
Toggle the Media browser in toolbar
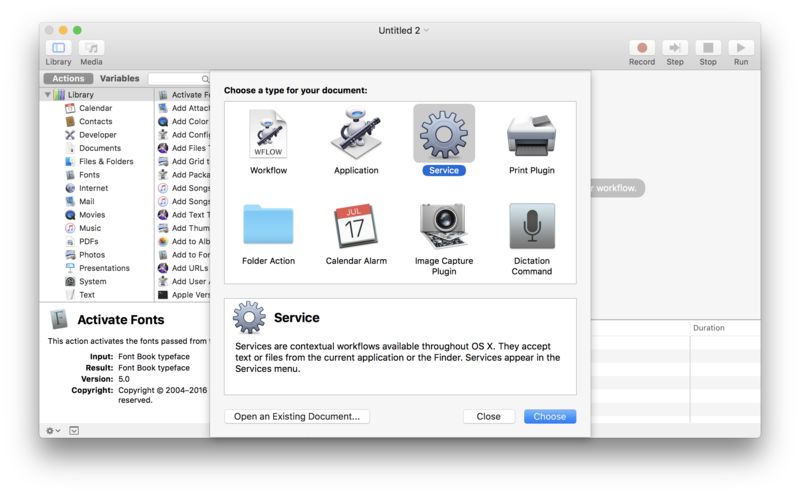pyautogui.click(x=91, y=48)
